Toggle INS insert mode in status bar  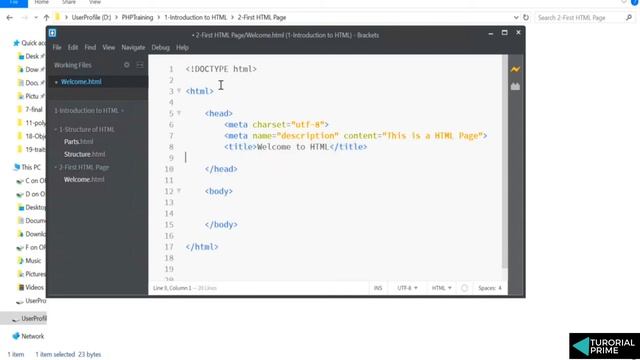click(x=378, y=288)
